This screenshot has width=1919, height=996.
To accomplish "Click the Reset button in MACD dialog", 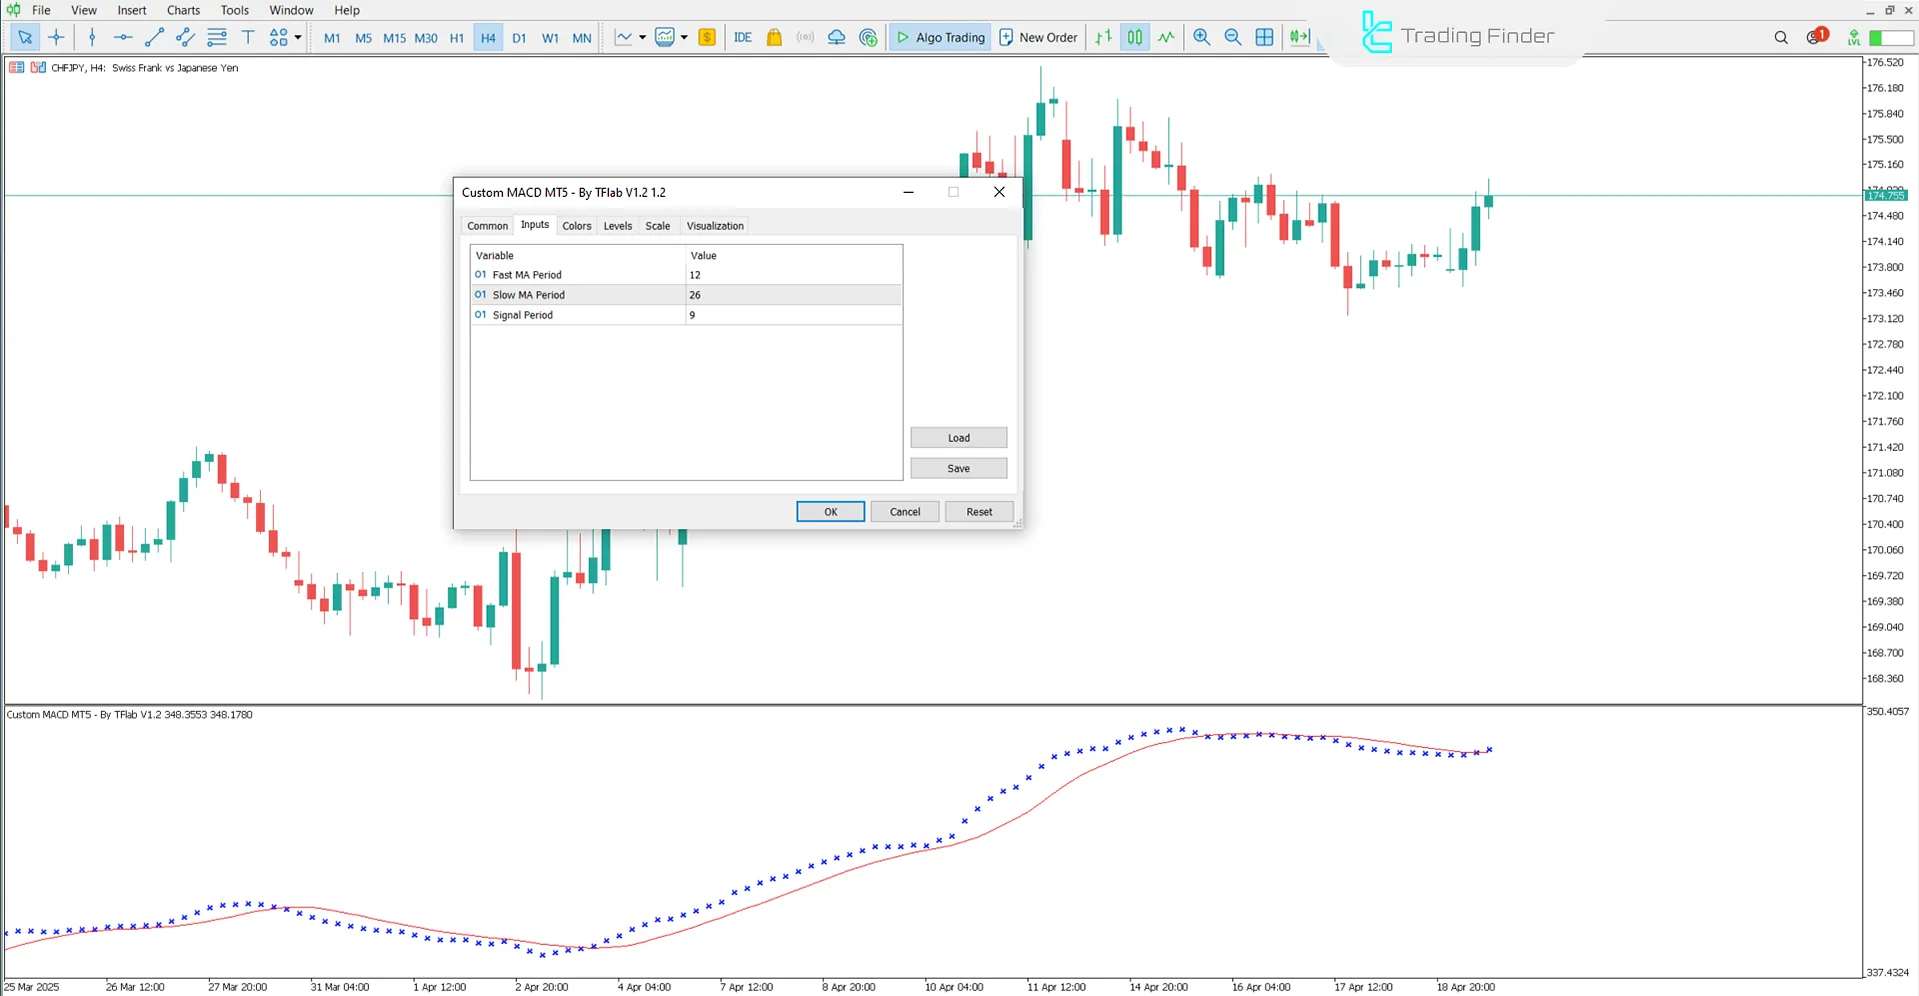I will point(978,511).
